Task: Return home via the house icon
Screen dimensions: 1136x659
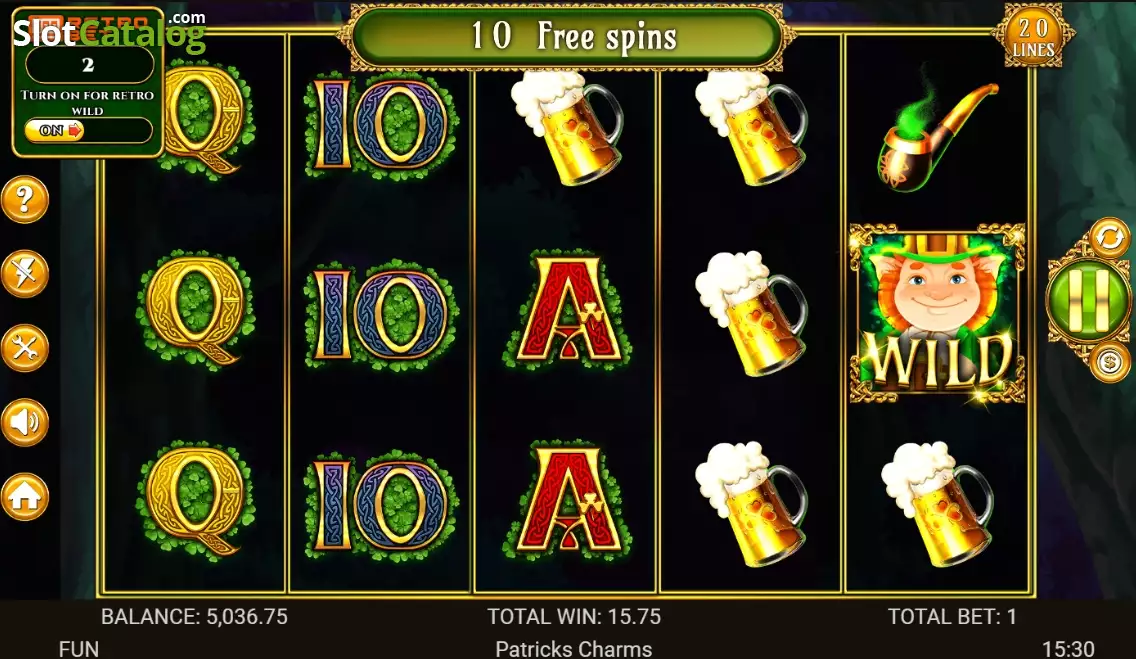Action: click(25, 497)
